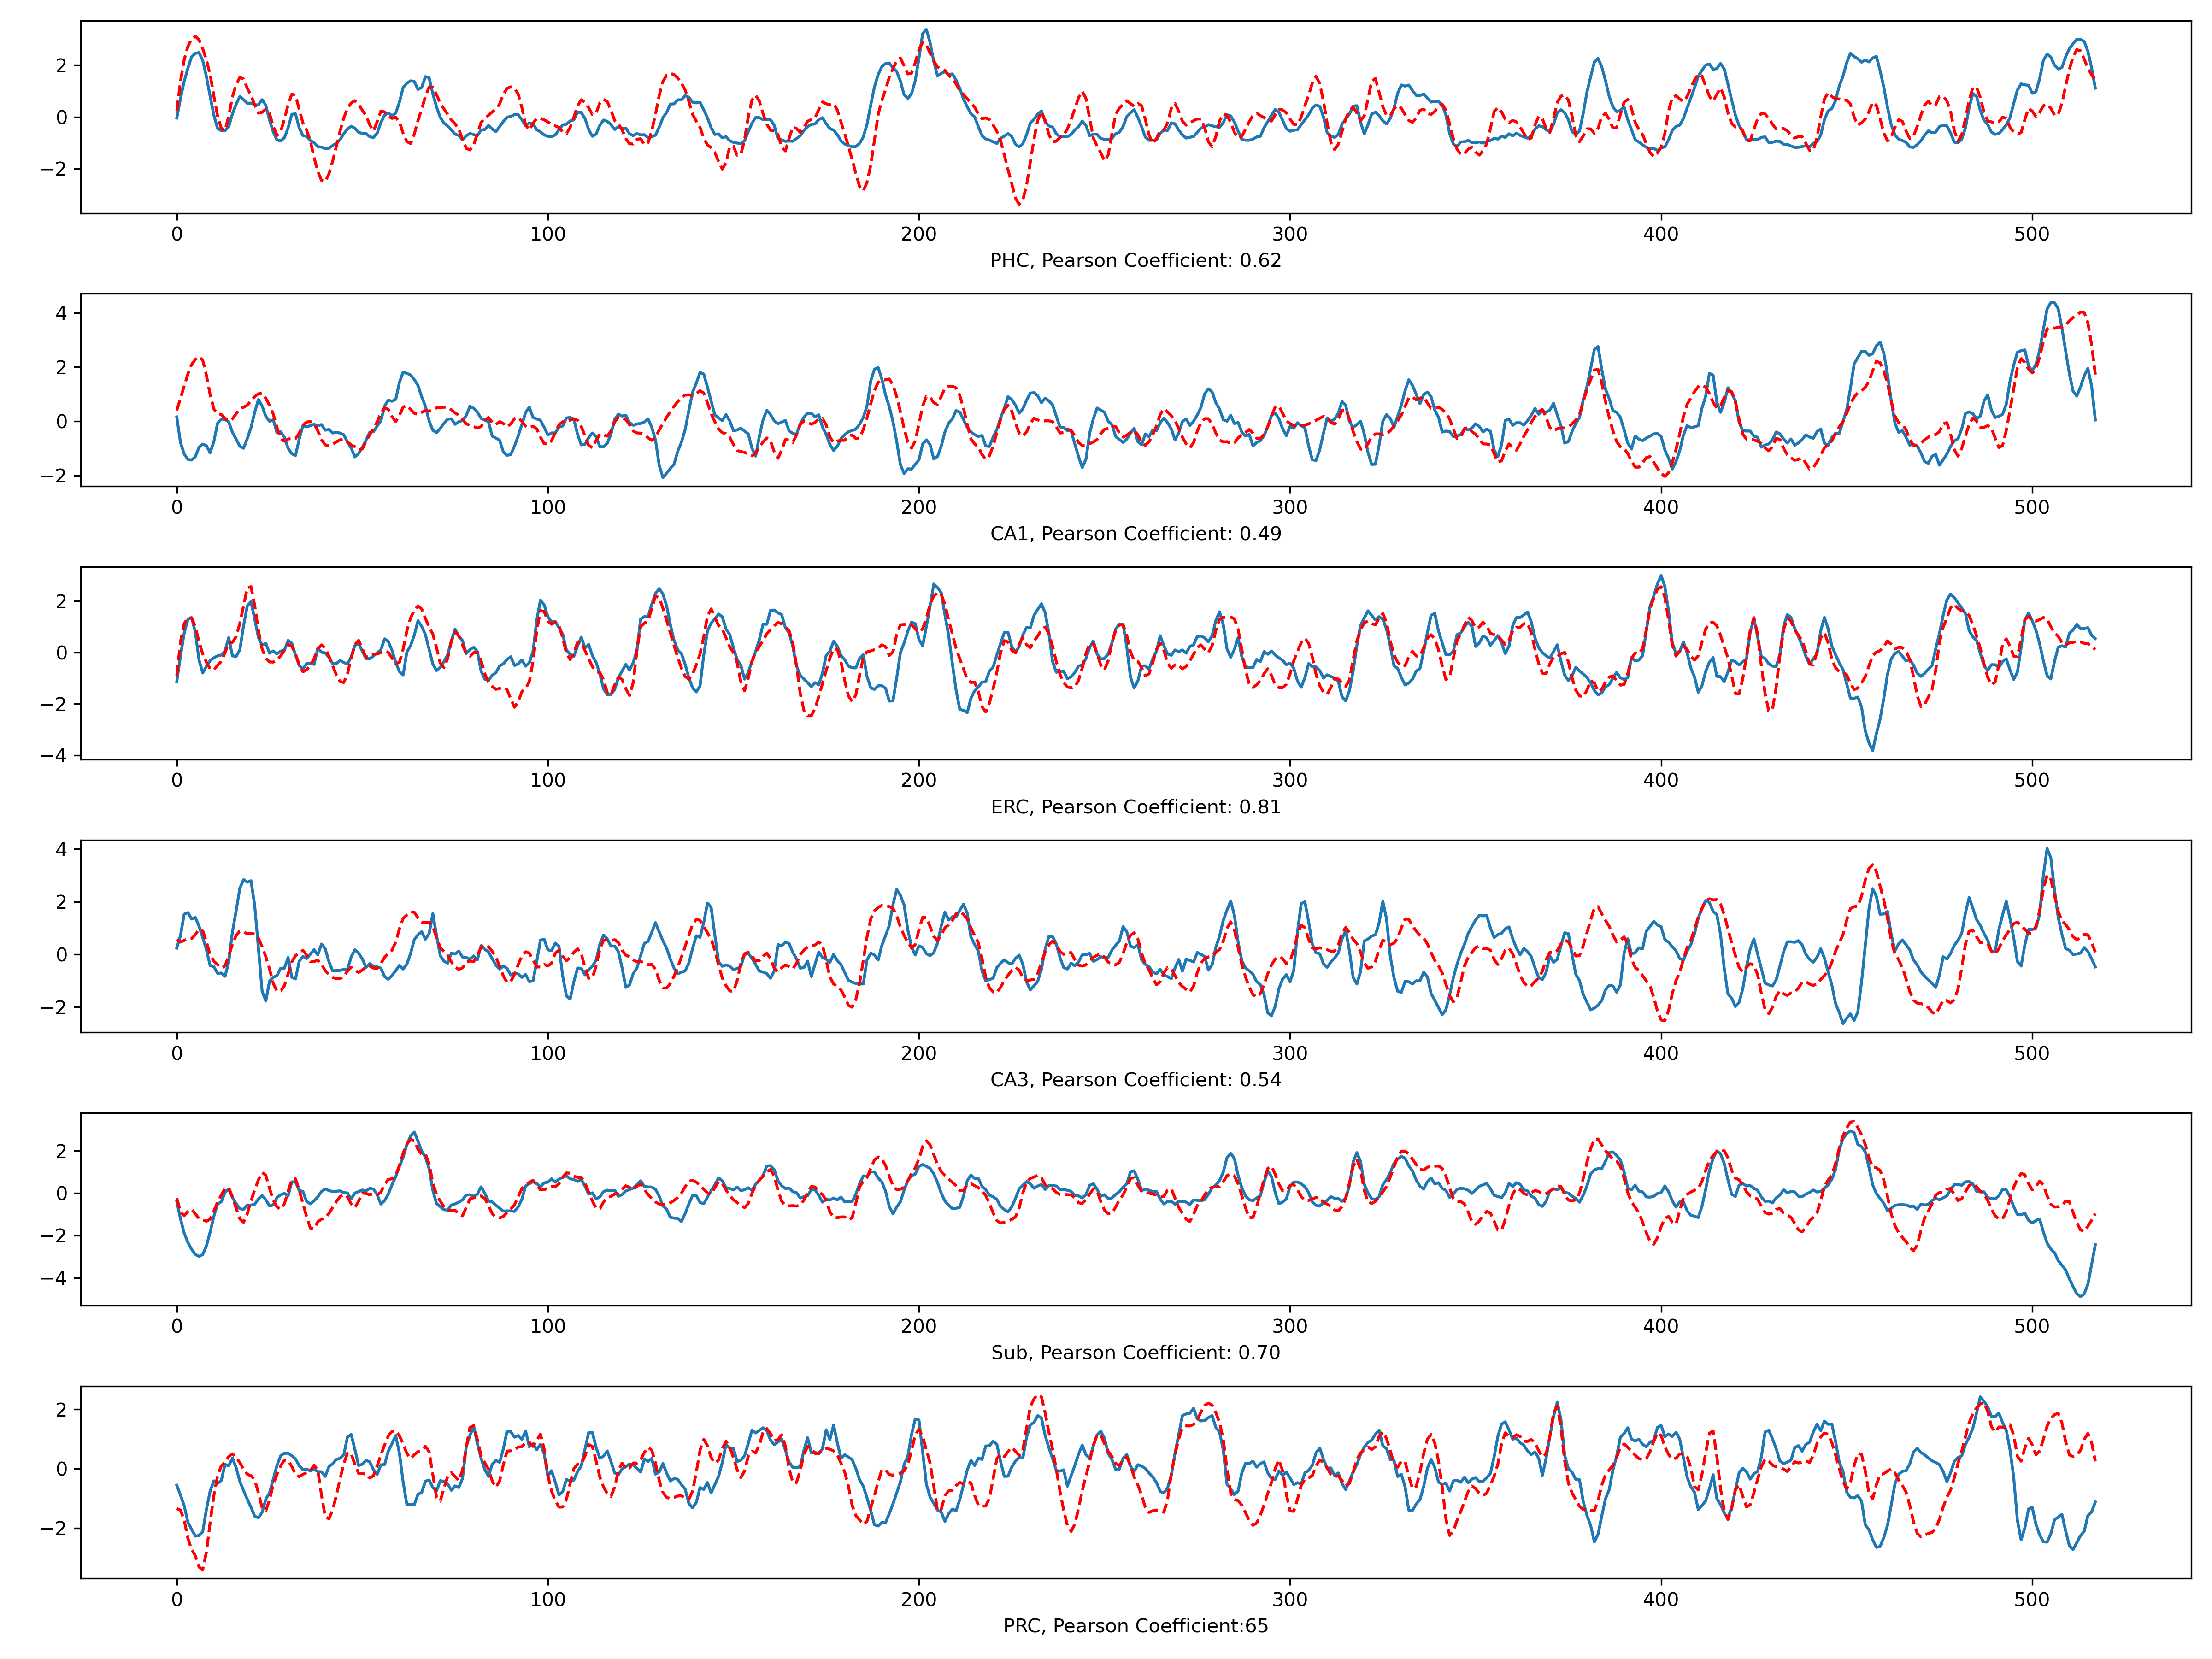Click the "PHC, Pearson Coefficient: 0.62" label
Viewport: 2212px width, 1659px height.
[x=1135, y=261]
